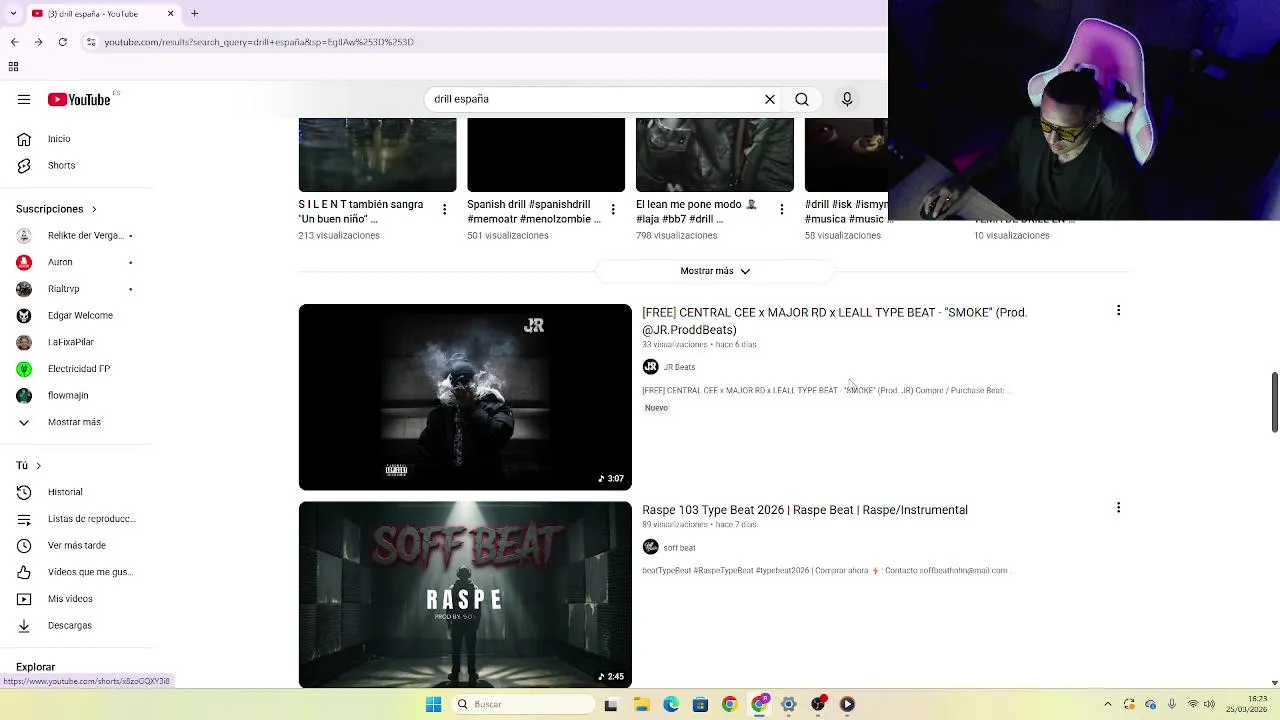Open the Electricidad FP channel avatar
The height and width of the screenshot is (720, 1280).
[x=24, y=369]
